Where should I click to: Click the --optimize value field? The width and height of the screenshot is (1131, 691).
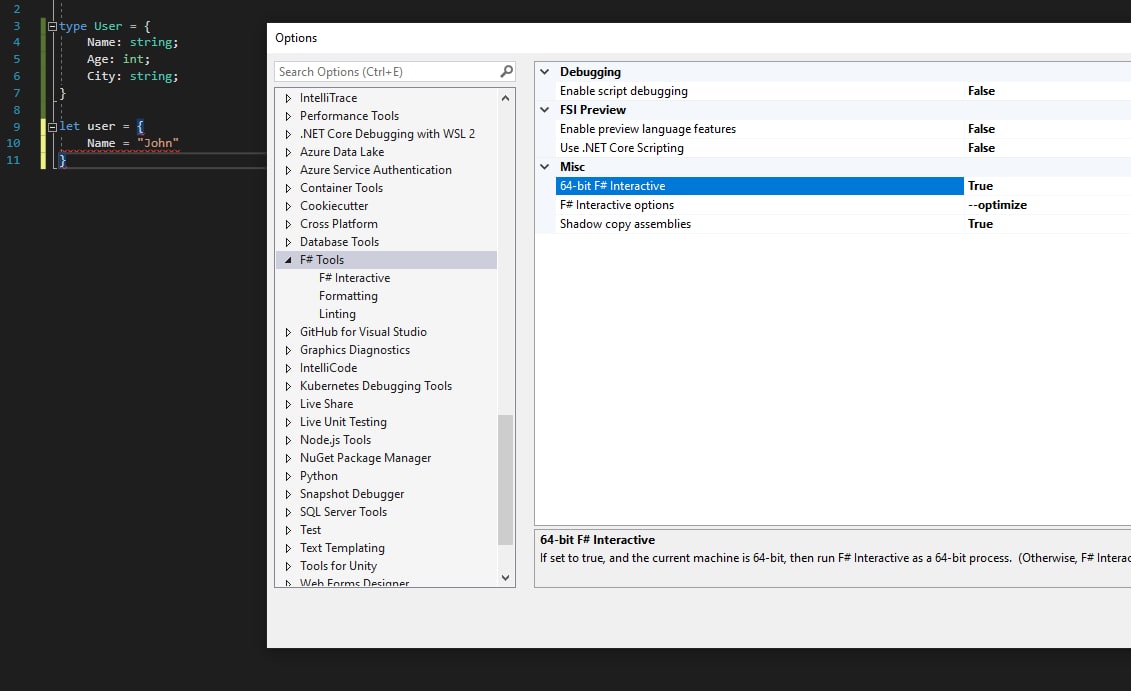point(998,205)
